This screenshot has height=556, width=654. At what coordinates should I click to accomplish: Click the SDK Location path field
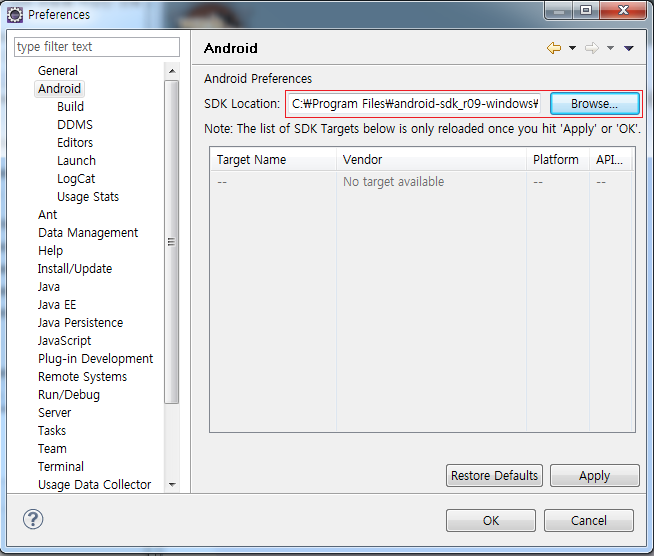[415, 103]
